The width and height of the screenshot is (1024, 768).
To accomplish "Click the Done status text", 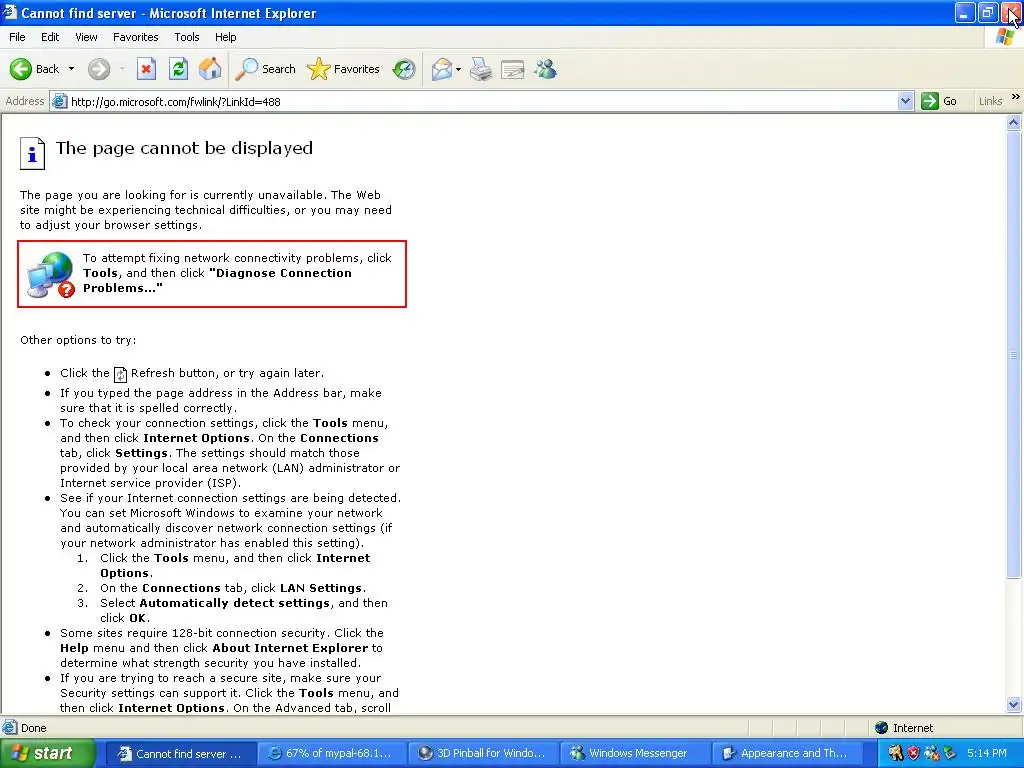I will 34,728.
